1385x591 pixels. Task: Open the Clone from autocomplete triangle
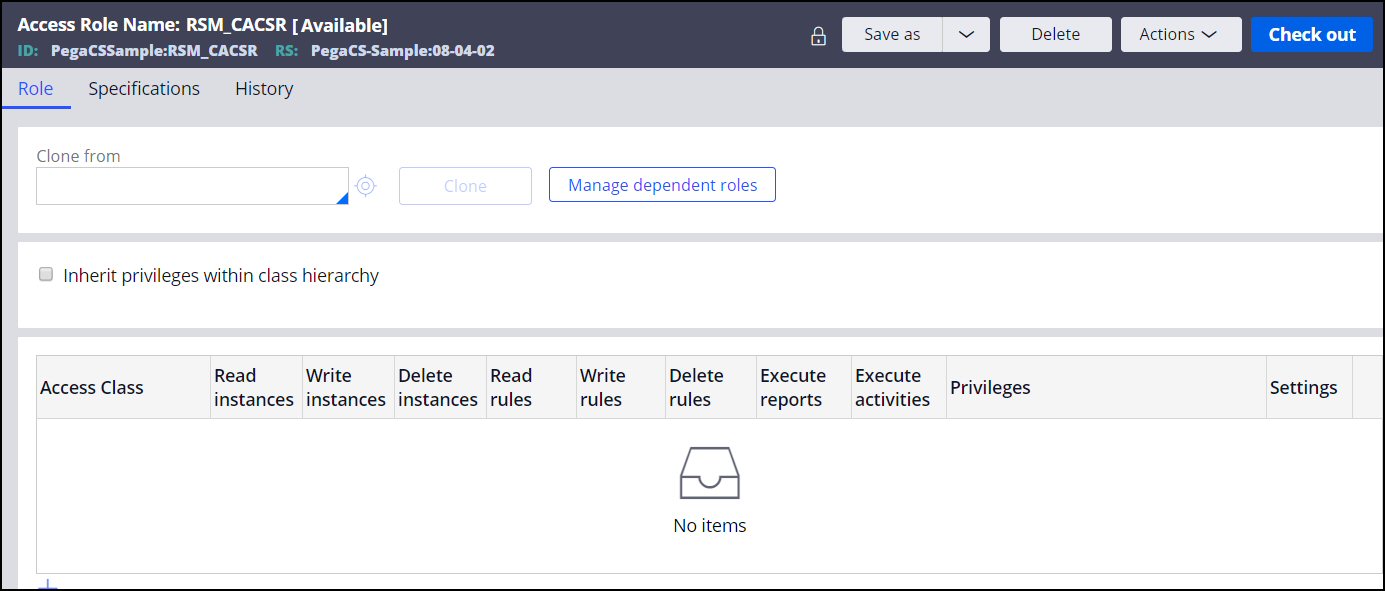tap(342, 198)
